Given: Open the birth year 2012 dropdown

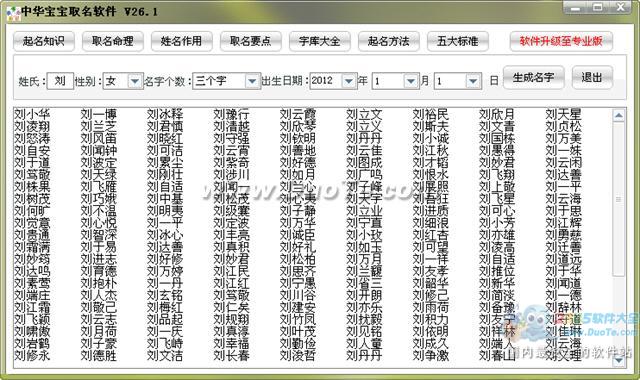Looking at the screenshot, I should [x=349, y=81].
